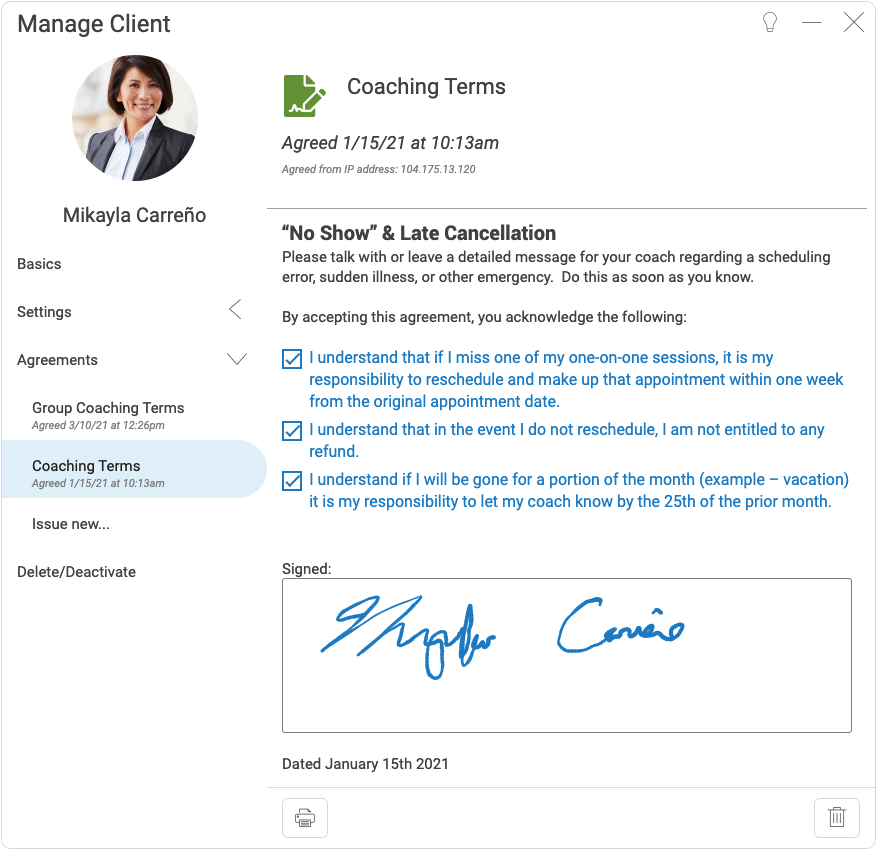Click Mikayla Carreño's profile photo
878x851 pixels.
pyautogui.click(x=135, y=118)
